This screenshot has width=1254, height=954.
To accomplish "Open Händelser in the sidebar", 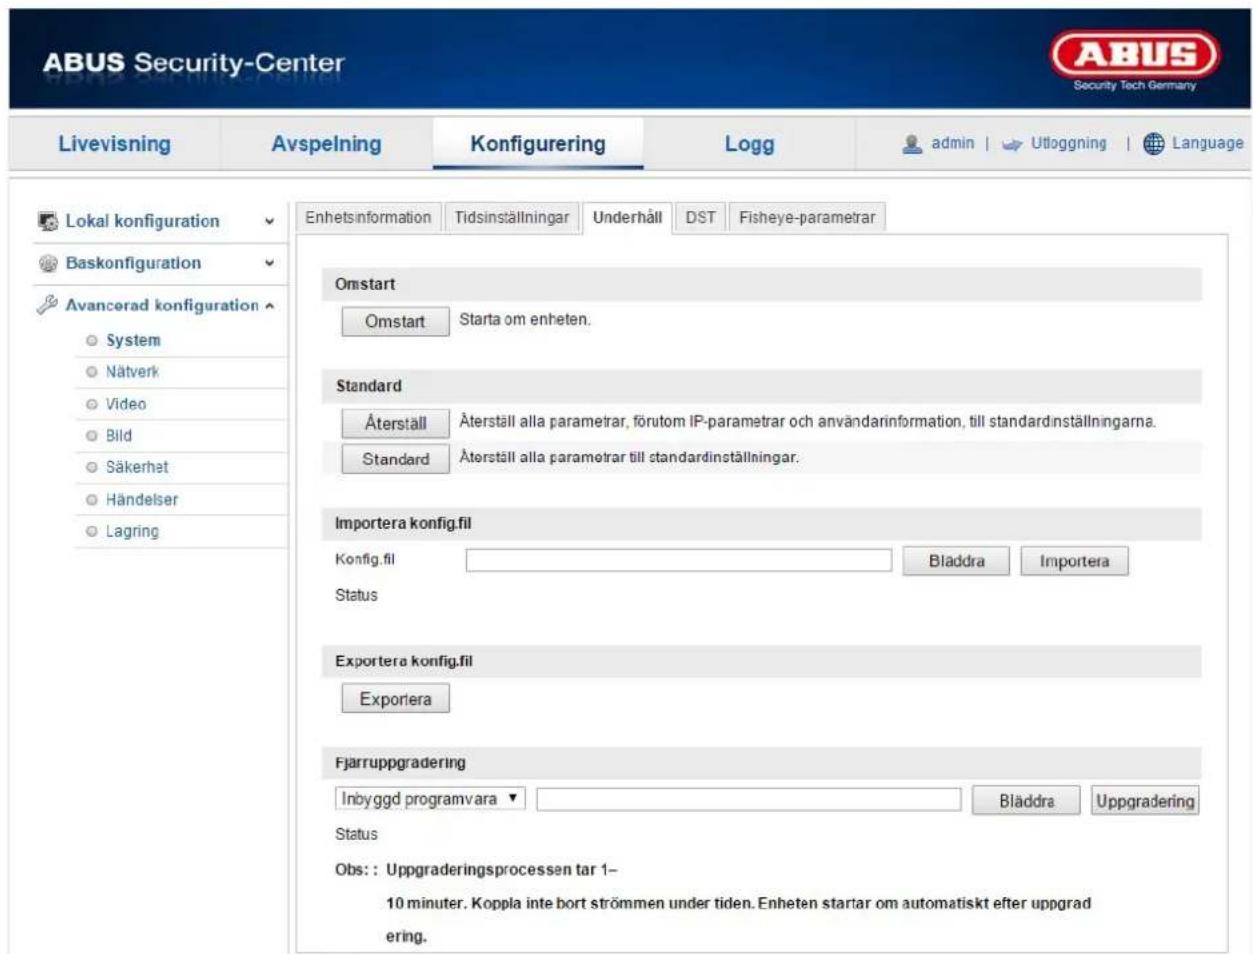I will click(x=142, y=500).
